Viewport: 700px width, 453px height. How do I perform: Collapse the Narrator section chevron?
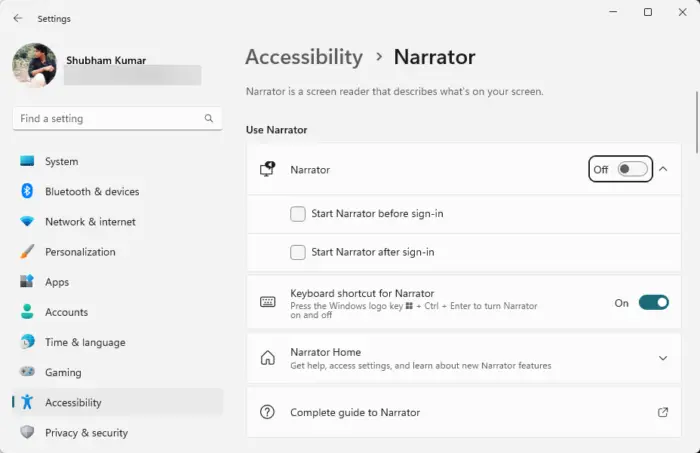click(663, 169)
